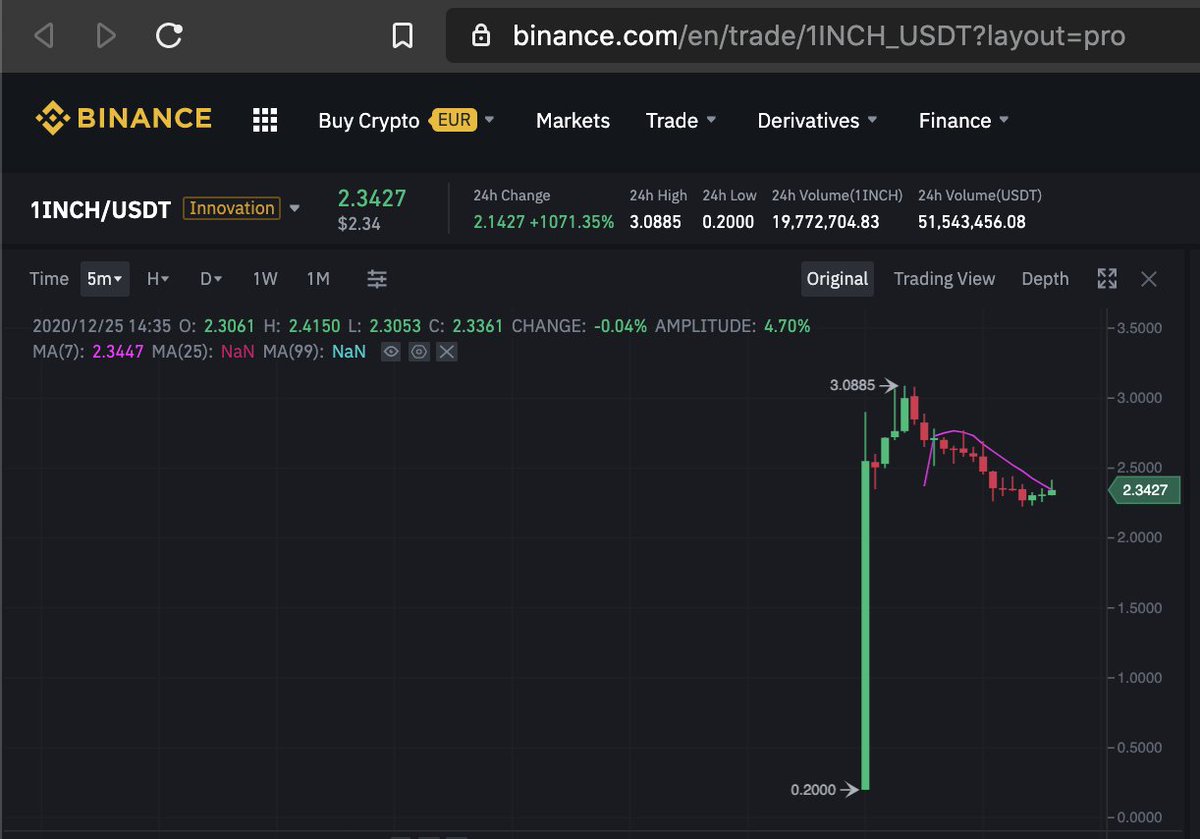Screen dimensions: 1200x839
Task: Bookmark this page with the bookmark icon
Action: 402,37
